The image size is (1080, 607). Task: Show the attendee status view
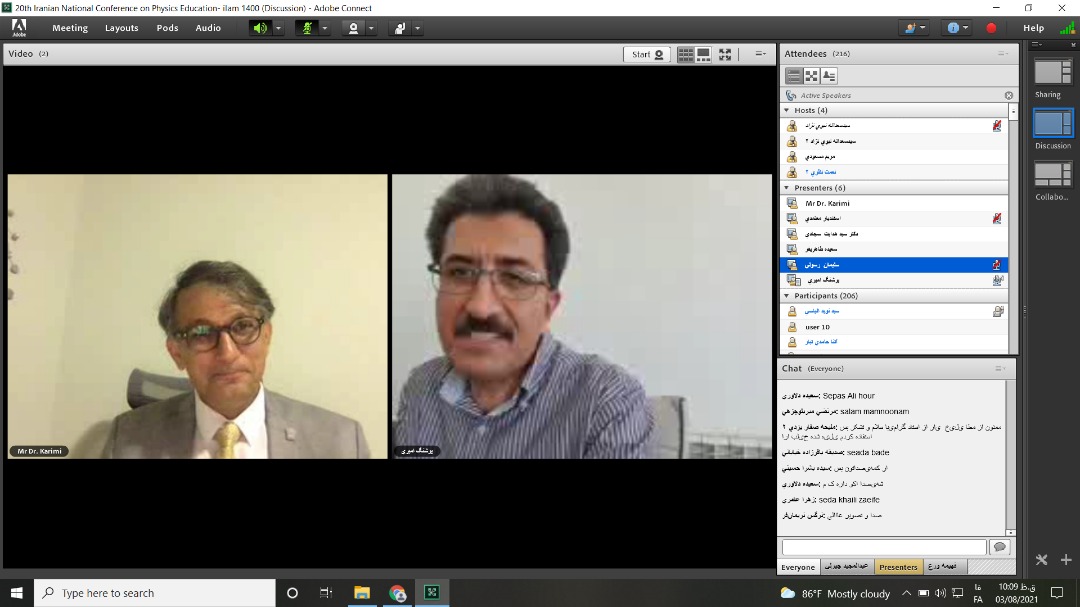[828, 75]
